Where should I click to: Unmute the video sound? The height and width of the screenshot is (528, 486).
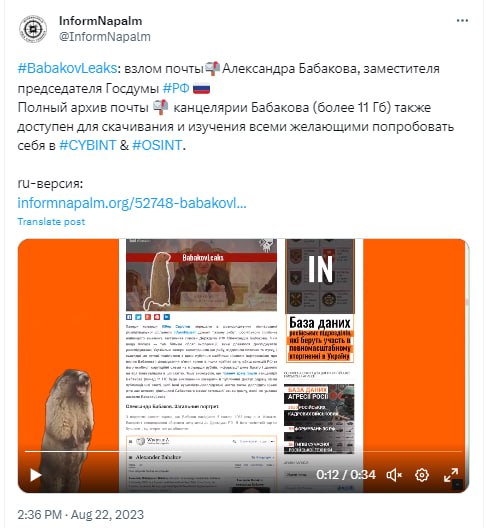pos(394,475)
